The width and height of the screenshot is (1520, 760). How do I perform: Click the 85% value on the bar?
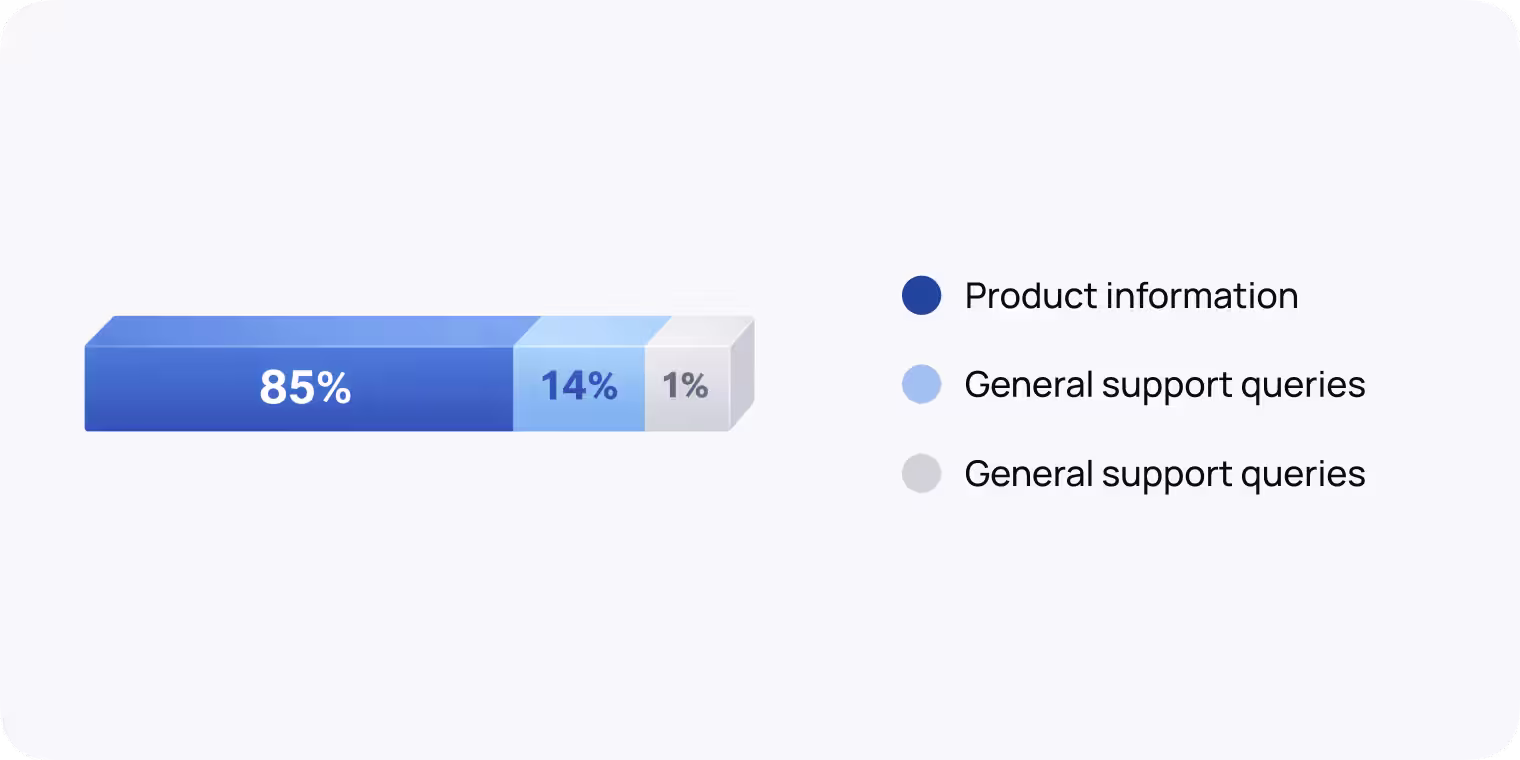pos(305,388)
